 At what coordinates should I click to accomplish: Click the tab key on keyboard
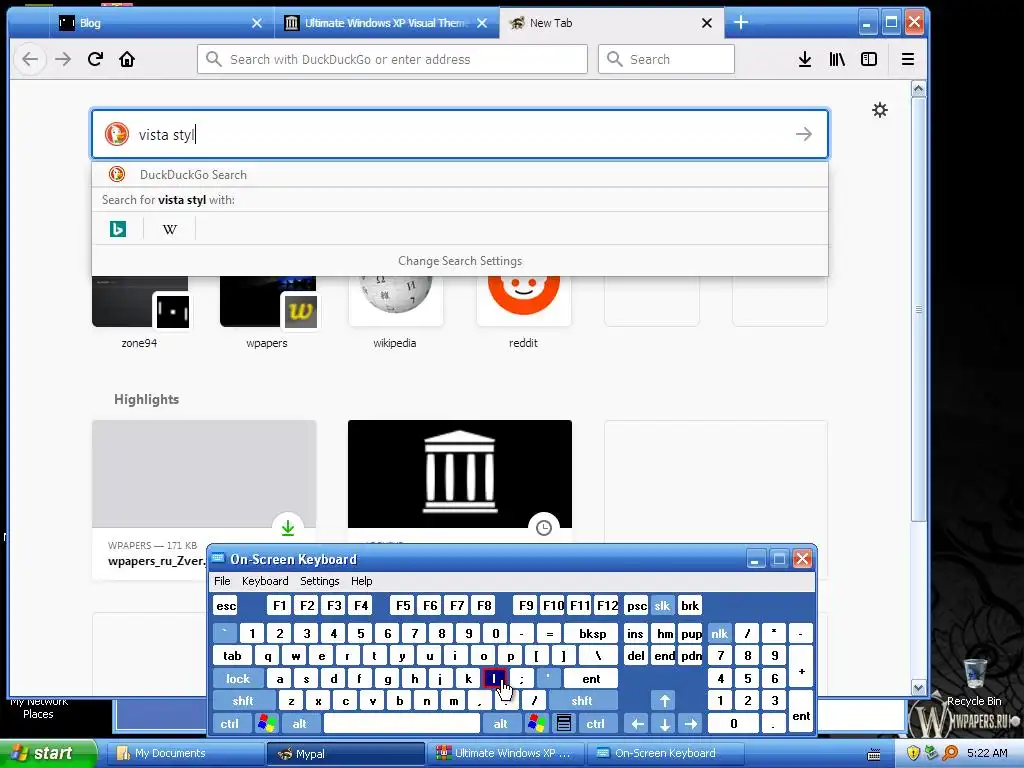click(232, 656)
